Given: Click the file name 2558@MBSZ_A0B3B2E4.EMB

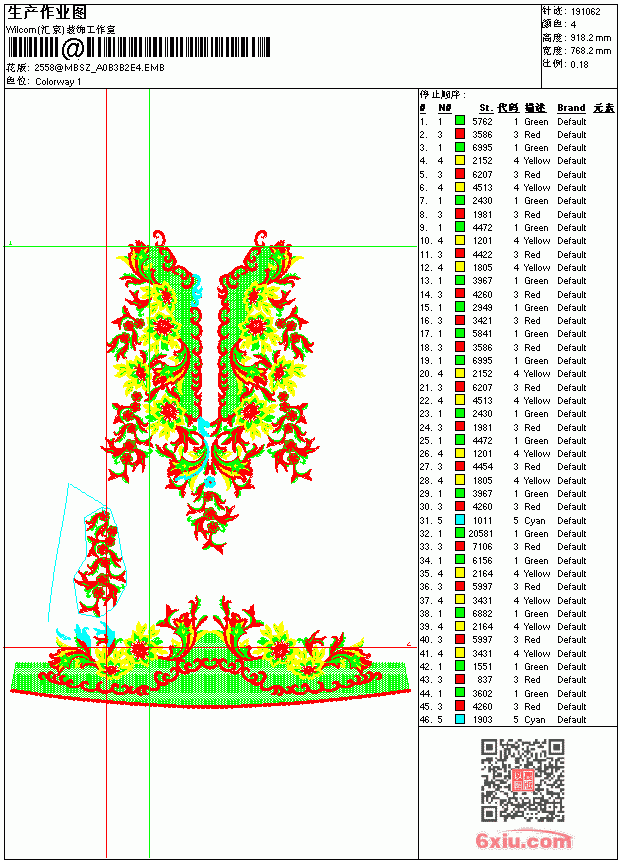Looking at the screenshot, I should click(x=99, y=68).
